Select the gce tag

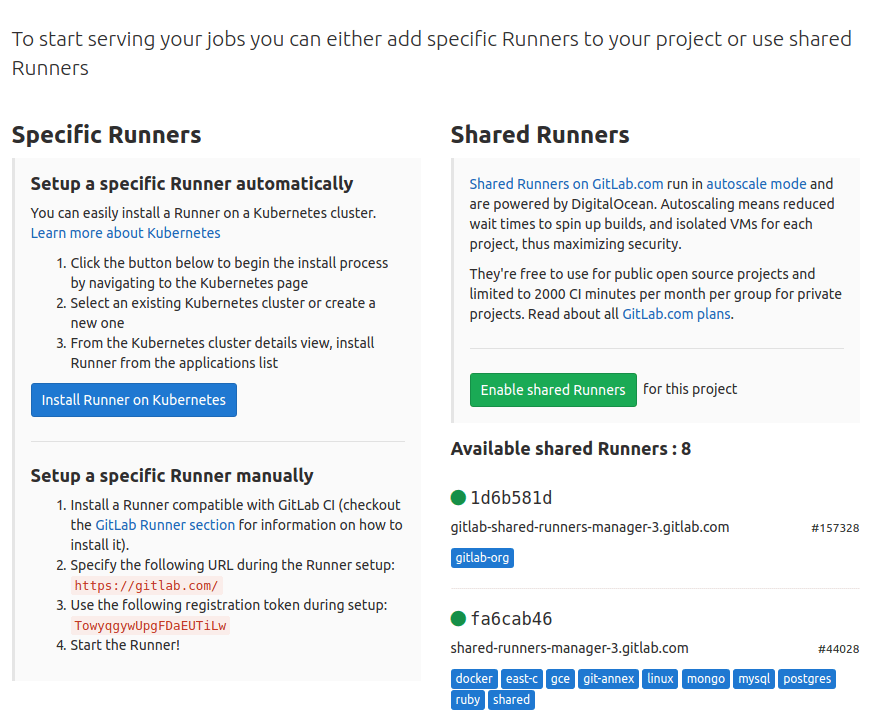[560, 679]
